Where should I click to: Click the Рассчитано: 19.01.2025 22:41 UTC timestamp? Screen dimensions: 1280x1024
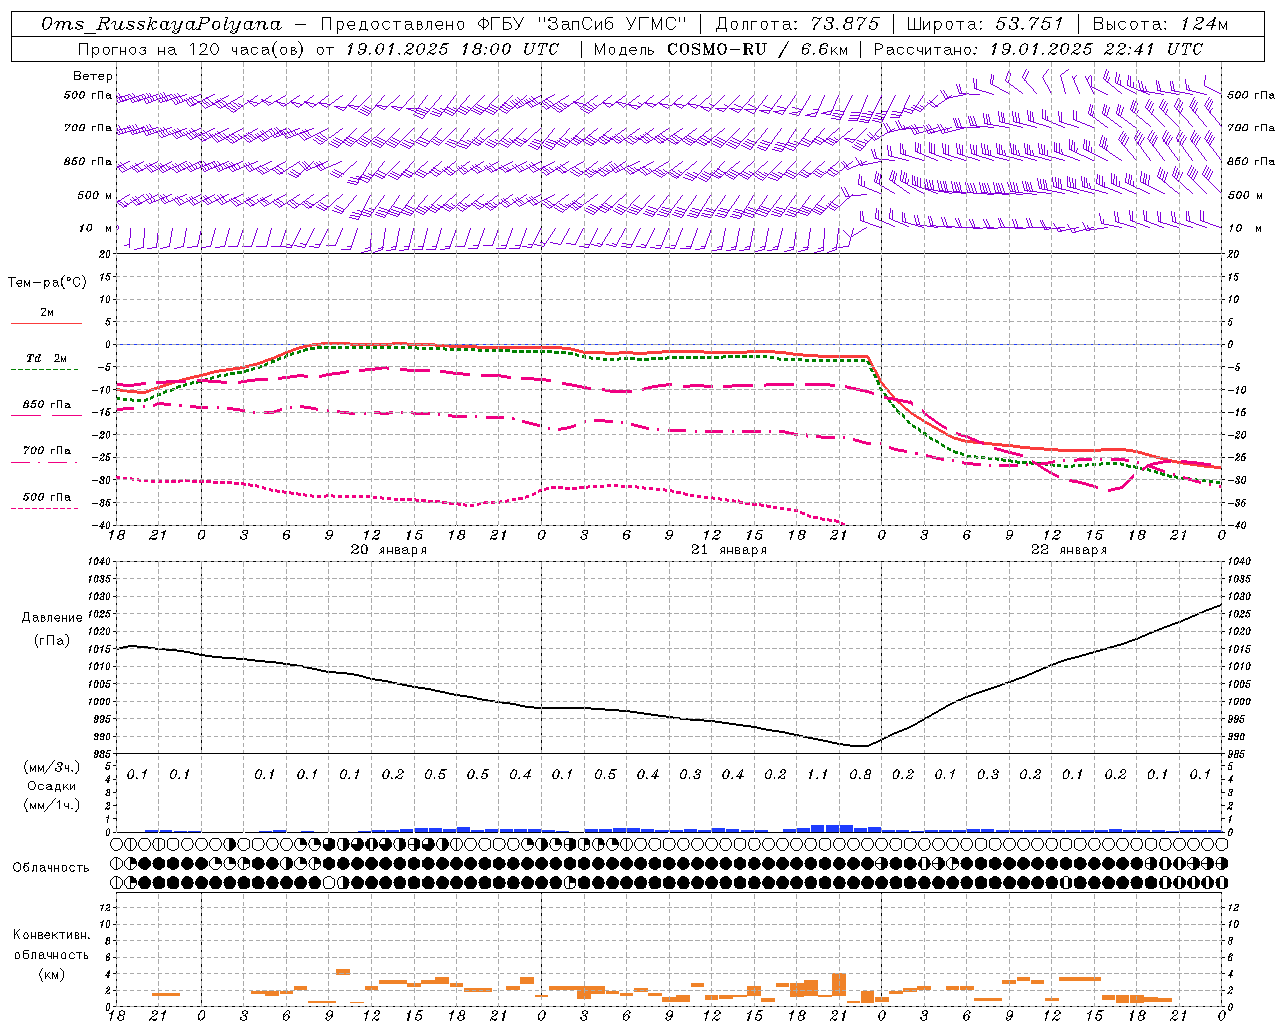pyautogui.click(x=1038, y=48)
